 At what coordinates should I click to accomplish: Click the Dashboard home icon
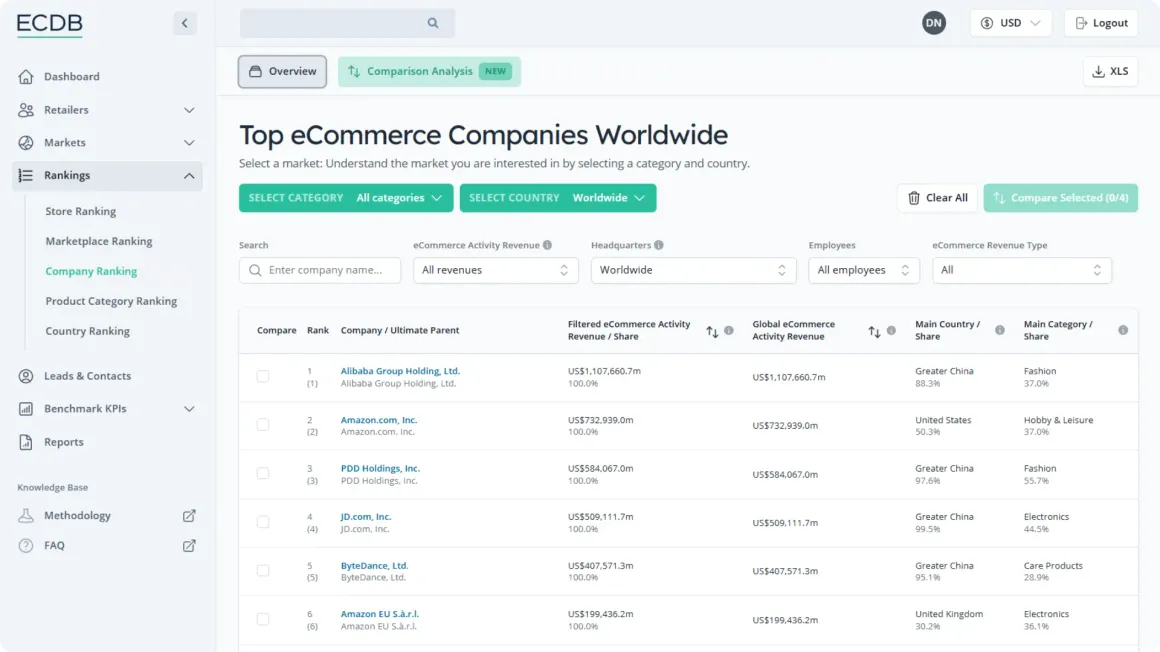[x=26, y=76]
